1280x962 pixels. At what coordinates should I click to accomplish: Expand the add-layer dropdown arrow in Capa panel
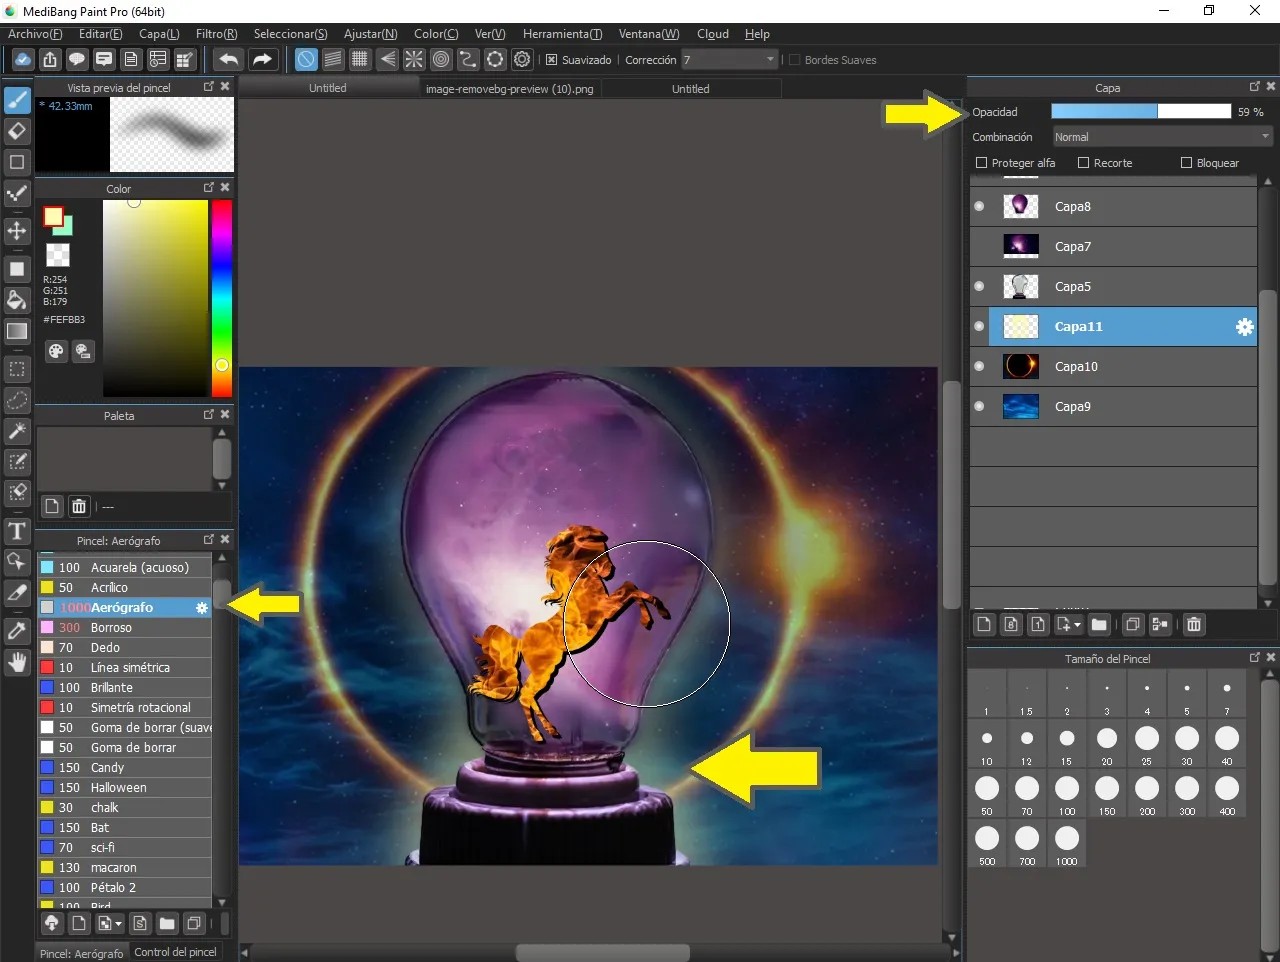tap(1077, 625)
